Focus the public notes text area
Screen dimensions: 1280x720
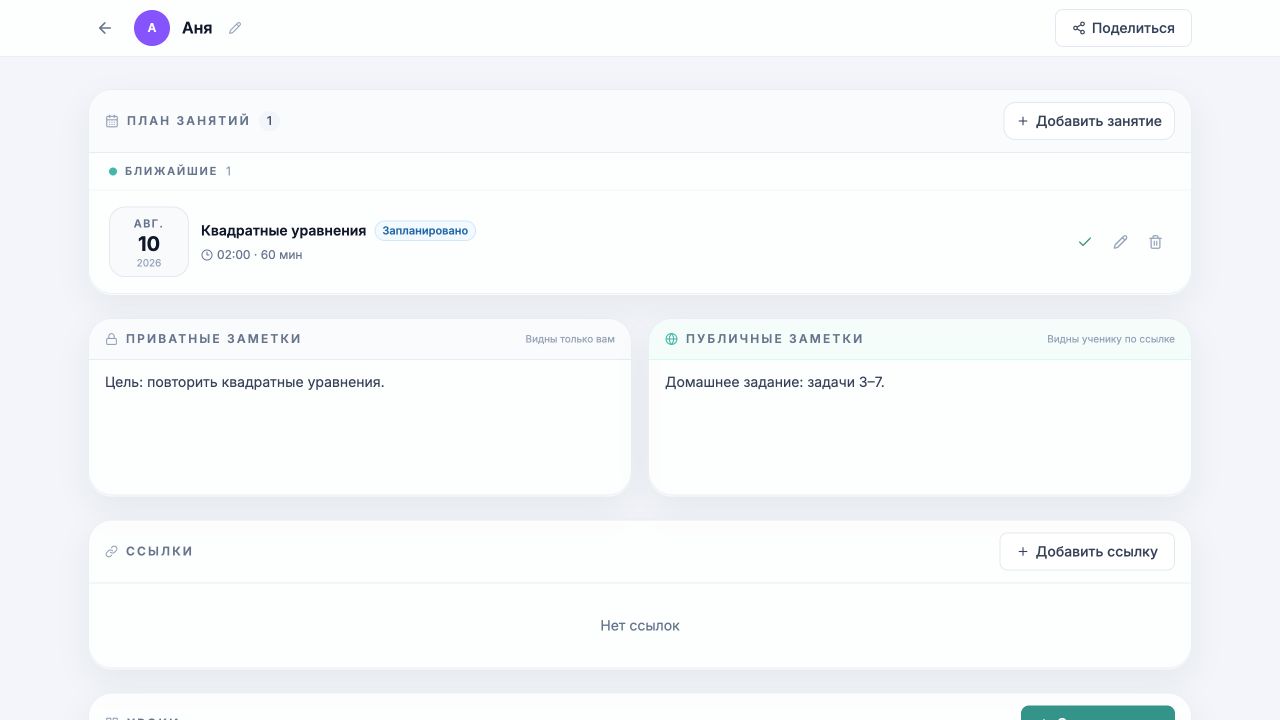920,427
